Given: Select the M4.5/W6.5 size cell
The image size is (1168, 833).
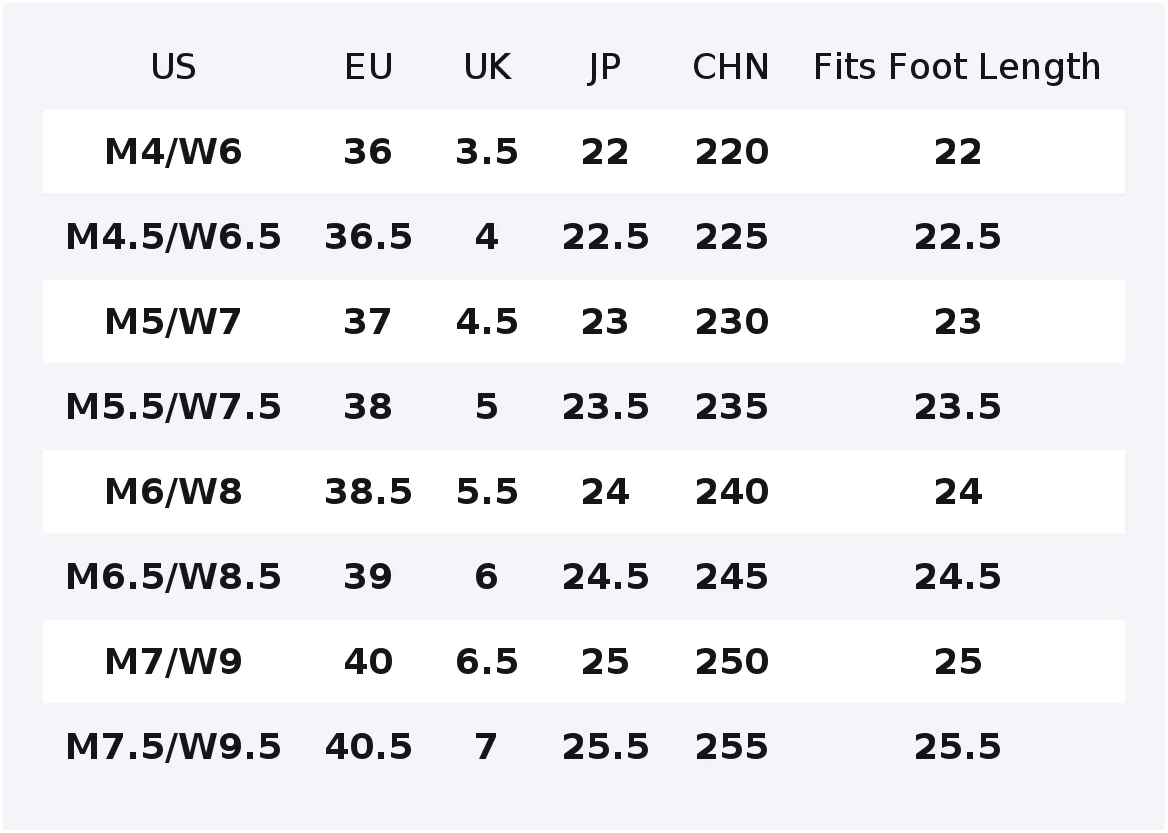Looking at the screenshot, I should pos(174,237).
